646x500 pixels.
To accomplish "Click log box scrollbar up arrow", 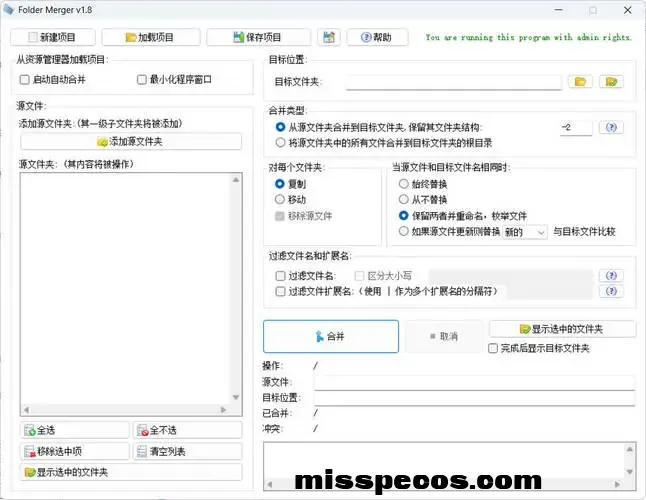I will (x=630, y=449).
